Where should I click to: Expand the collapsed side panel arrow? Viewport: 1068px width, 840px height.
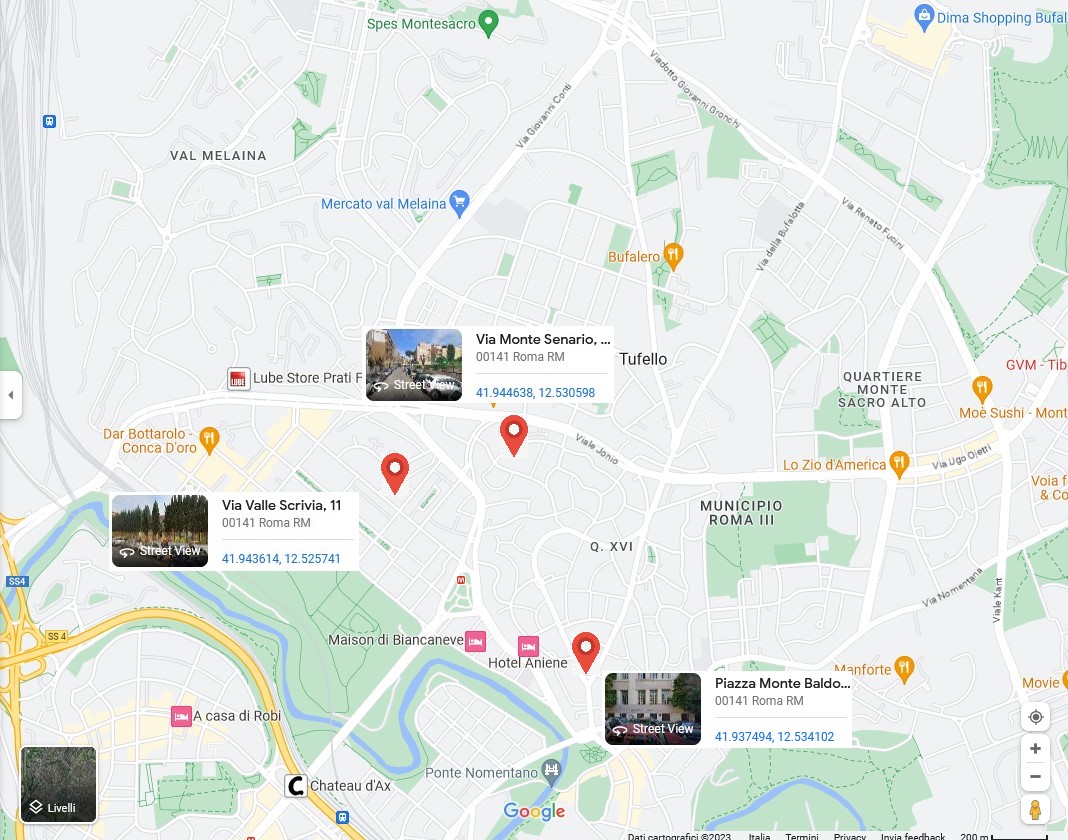tap(10, 394)
